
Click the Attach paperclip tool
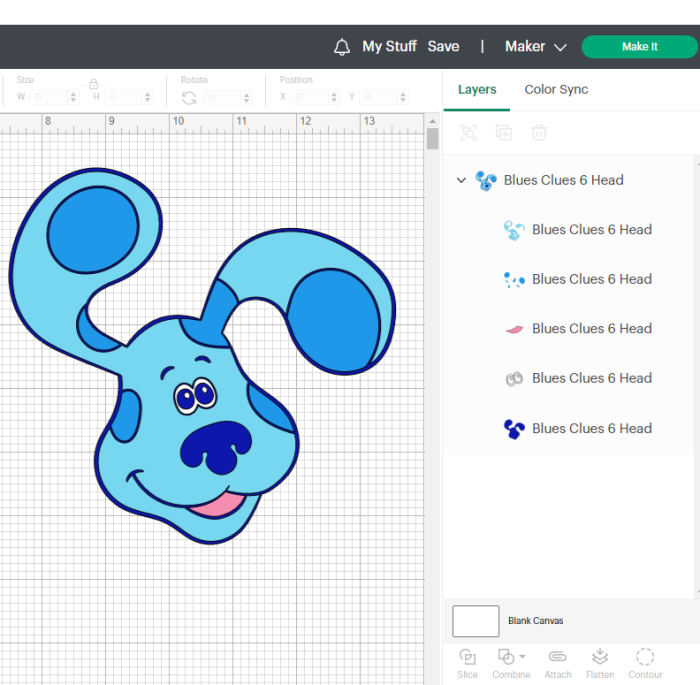pos(558,664)
